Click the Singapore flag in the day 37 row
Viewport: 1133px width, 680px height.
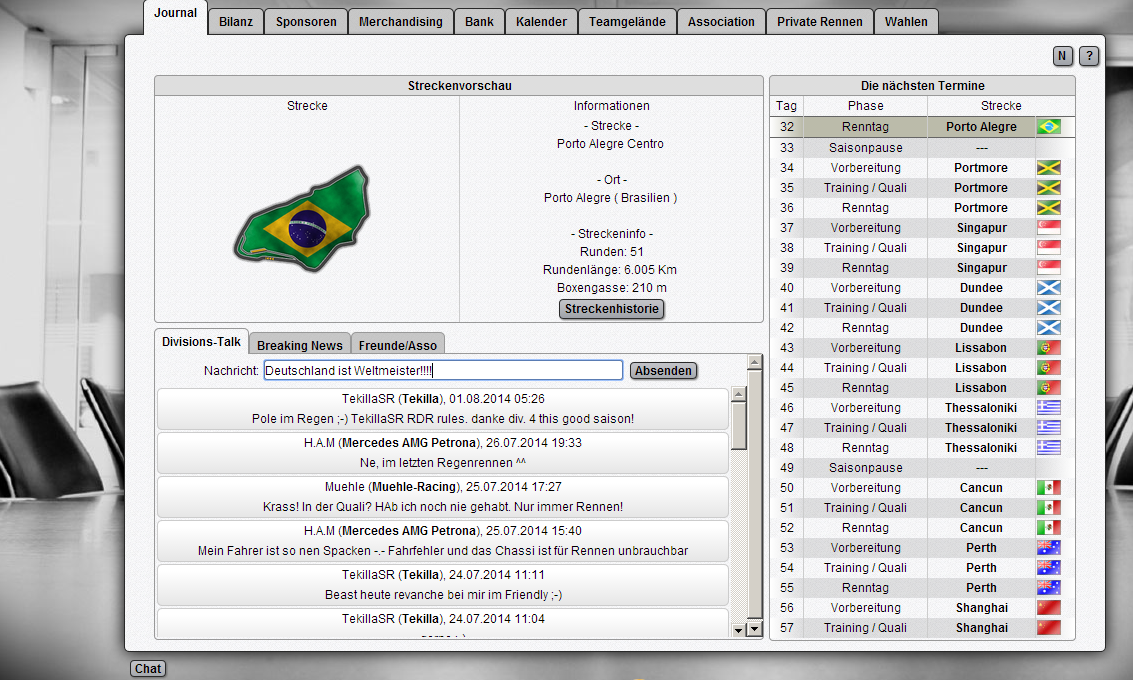point(1049,228)
